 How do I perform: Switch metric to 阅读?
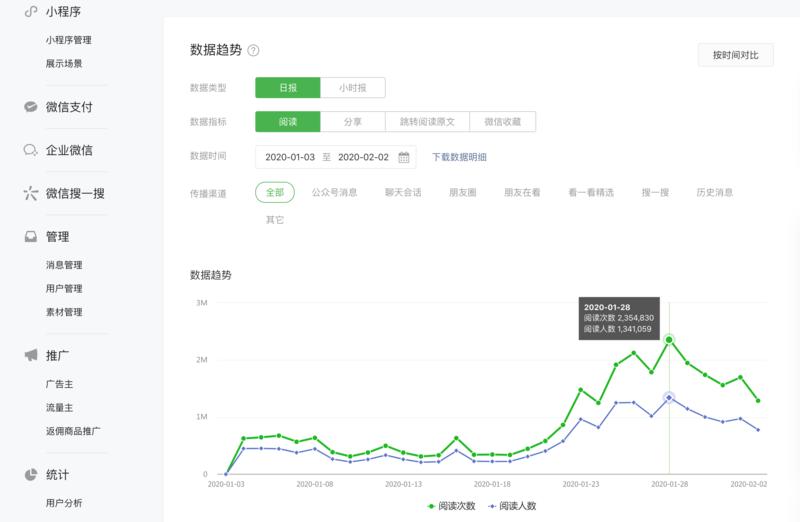[288, 121]
